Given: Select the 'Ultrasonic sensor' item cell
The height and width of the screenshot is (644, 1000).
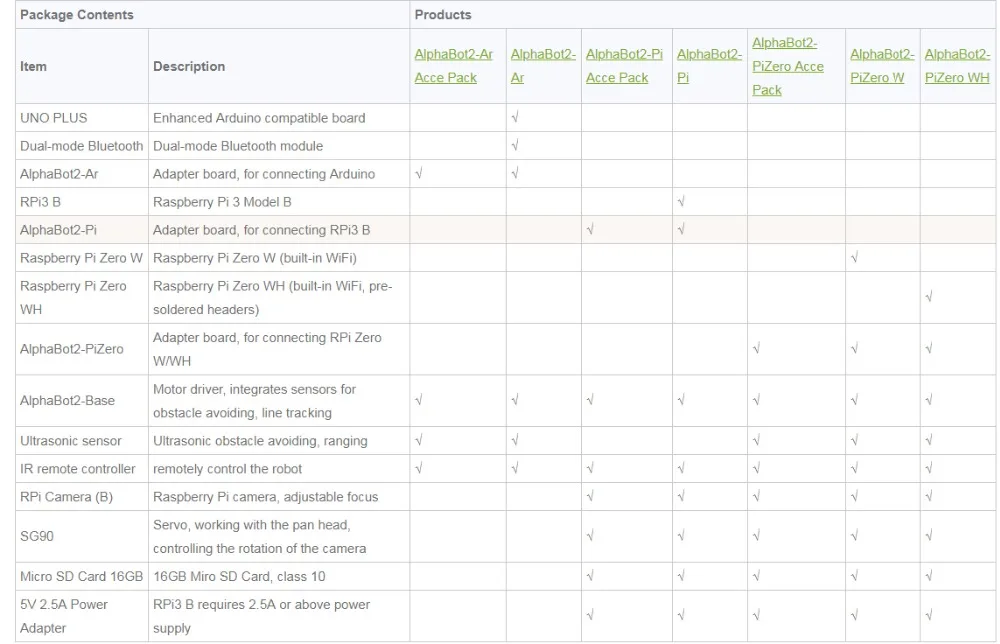Looking at the screenshot, I should 82,441.
